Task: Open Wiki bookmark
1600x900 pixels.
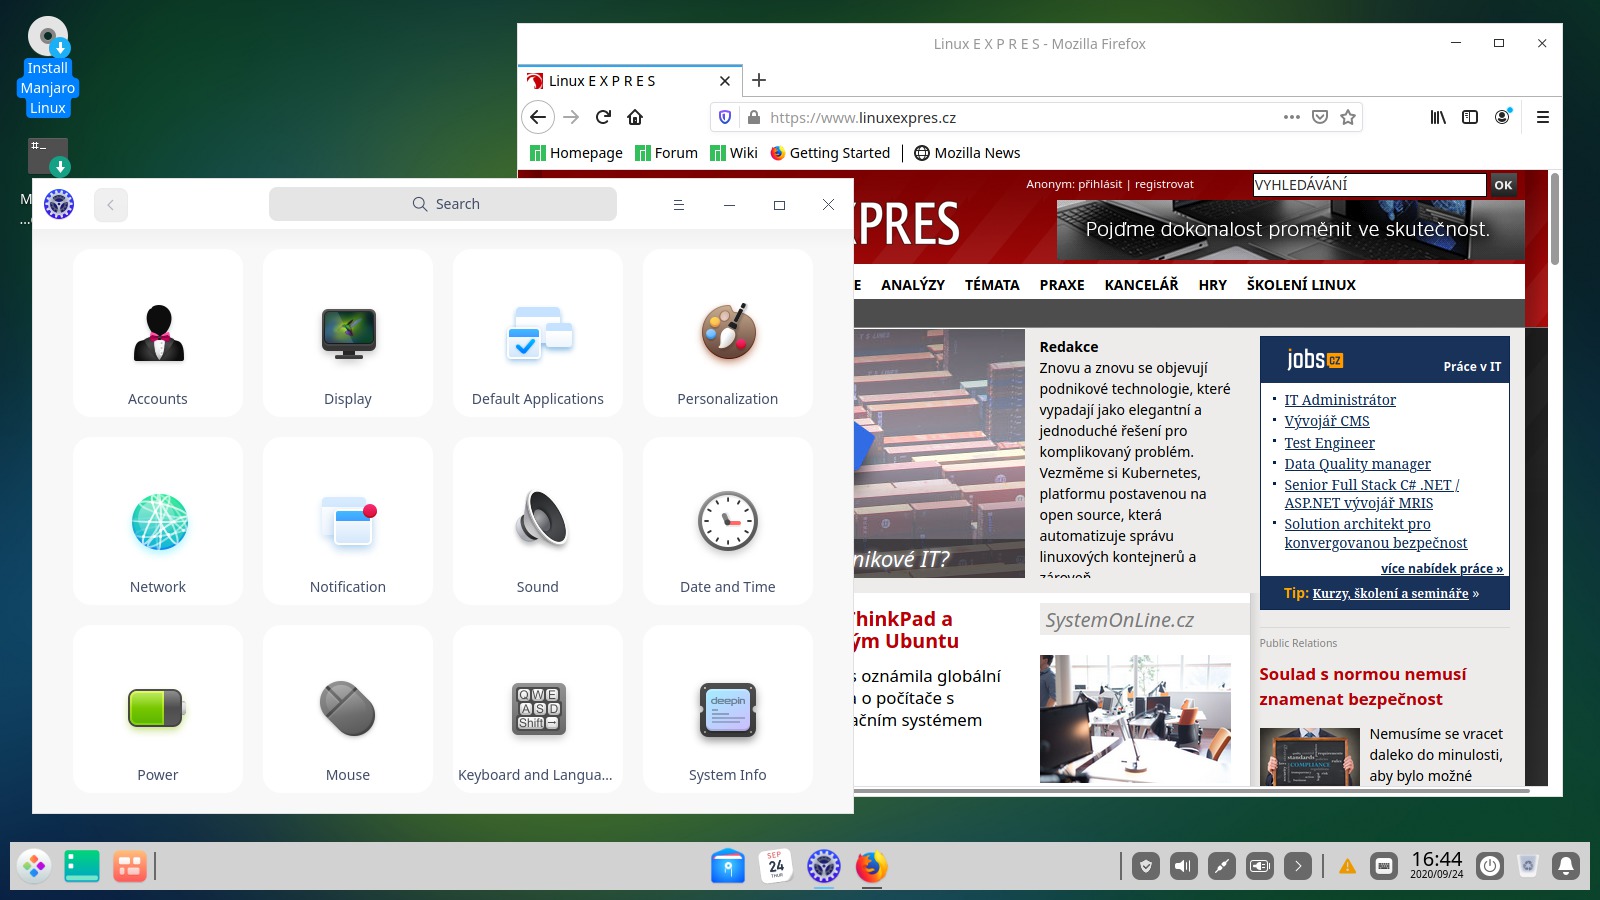Action: 734,153
